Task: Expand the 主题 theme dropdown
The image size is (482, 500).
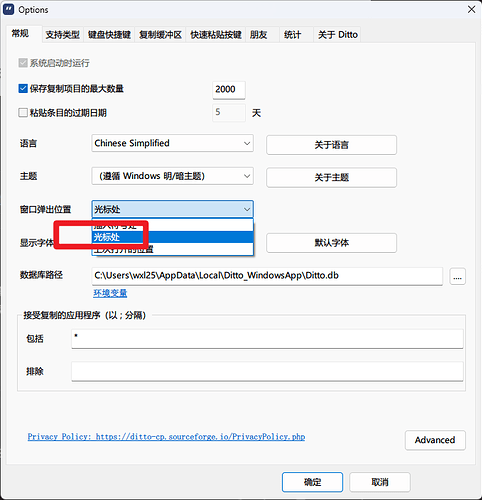Action: coord(172,176)
